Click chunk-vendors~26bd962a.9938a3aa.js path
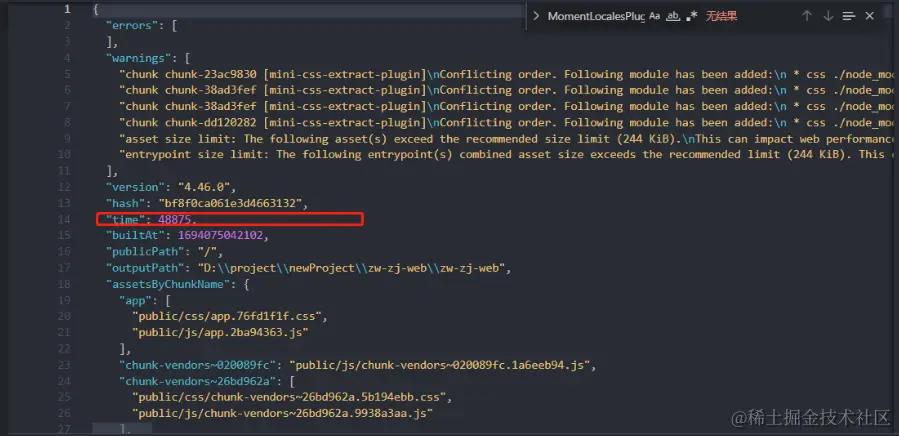The height and width of the screenshot is (436, 899). pos(282,413)
